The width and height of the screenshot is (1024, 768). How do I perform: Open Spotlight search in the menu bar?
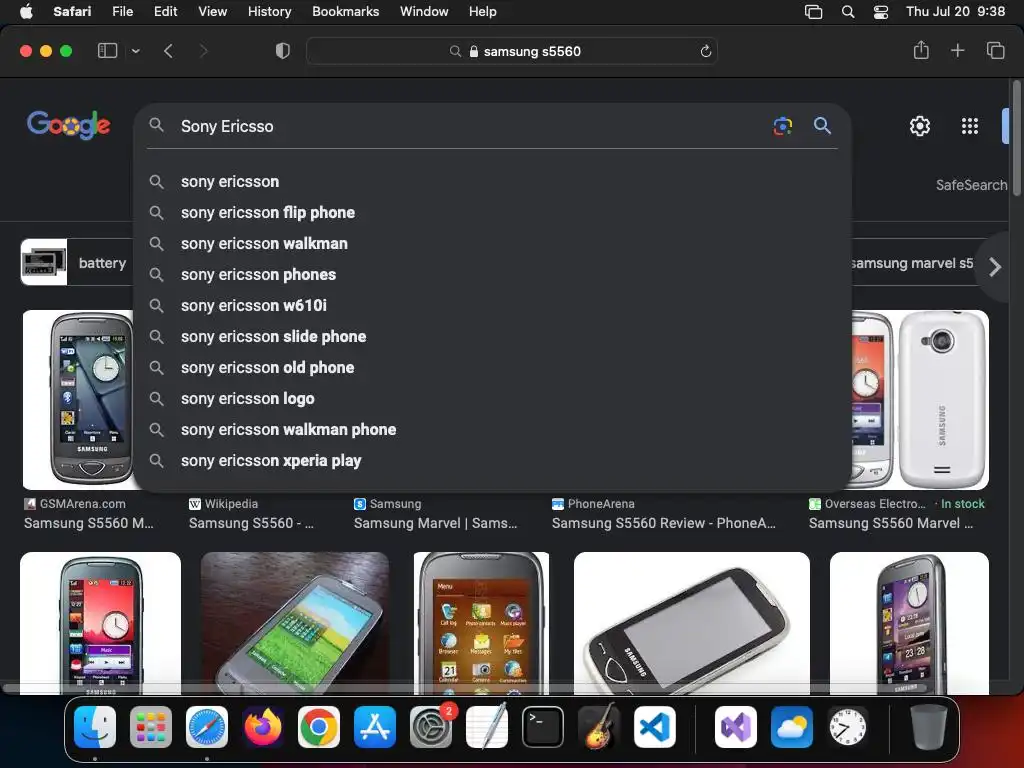coord(848,12)
